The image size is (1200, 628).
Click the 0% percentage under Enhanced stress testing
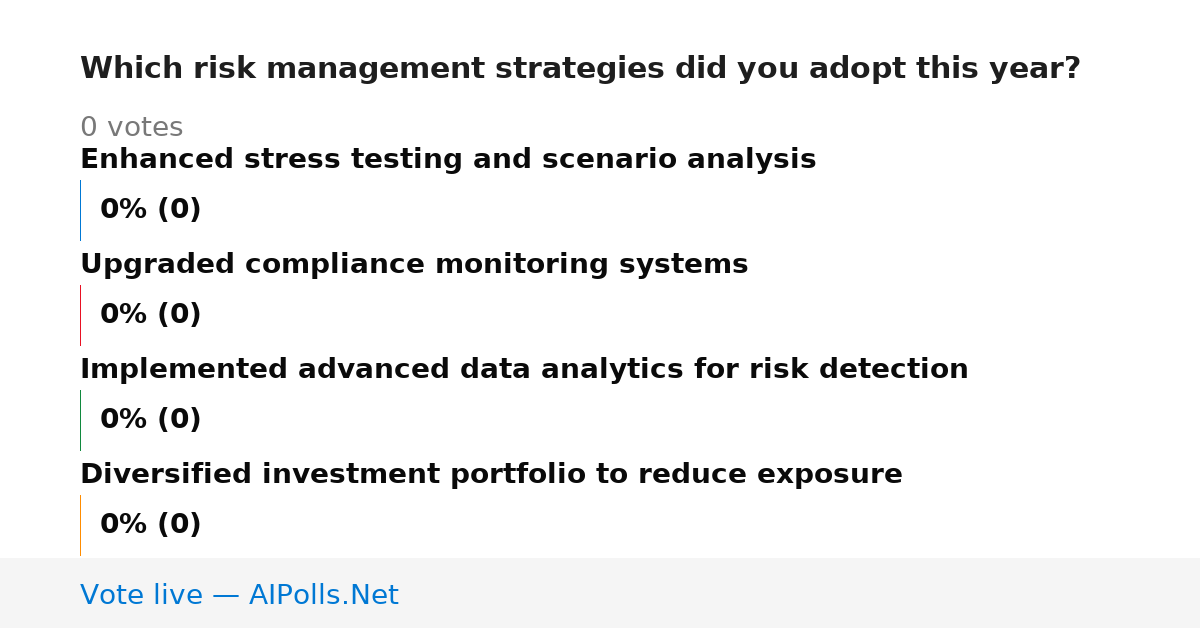click(124, 210)
